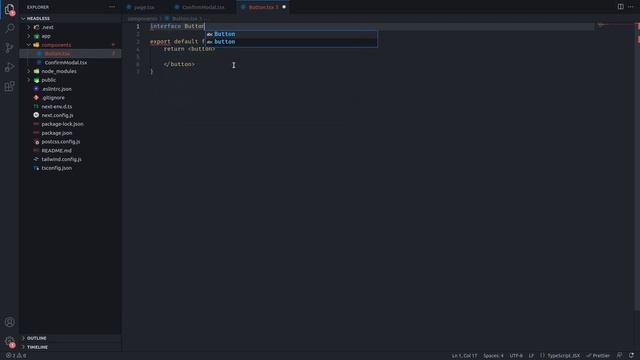640x360 pixels.
Task: Open the Search view in the activity bar
Action: click(9, 28)
